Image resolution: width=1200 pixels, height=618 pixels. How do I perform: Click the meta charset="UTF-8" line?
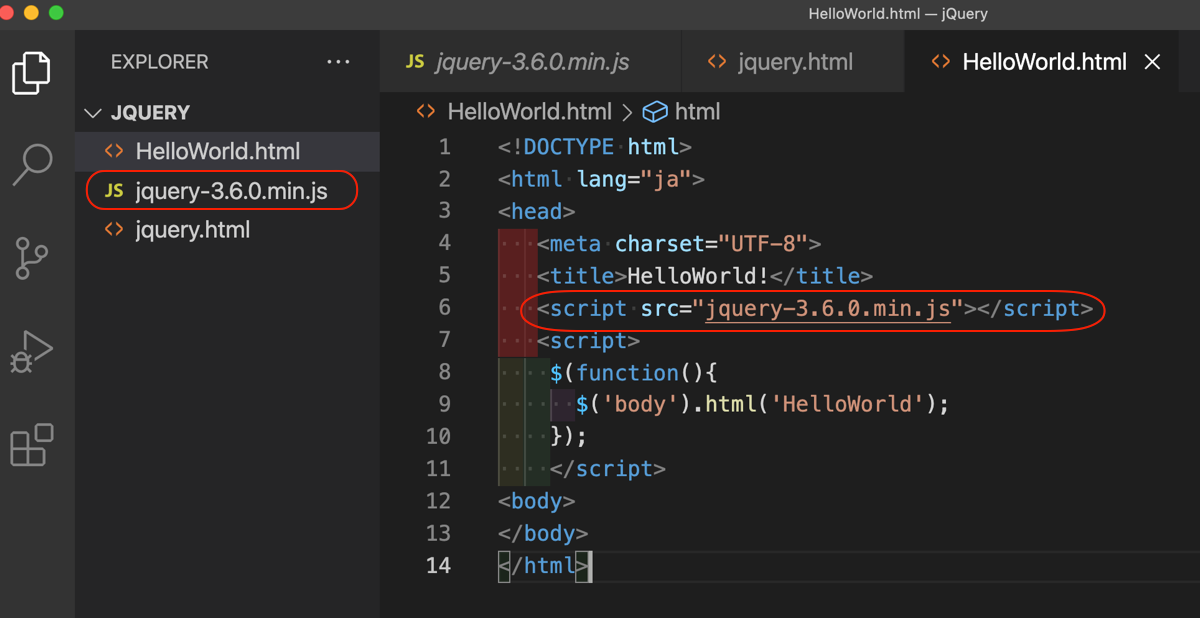pyautogui.click(x=679, y=243)
